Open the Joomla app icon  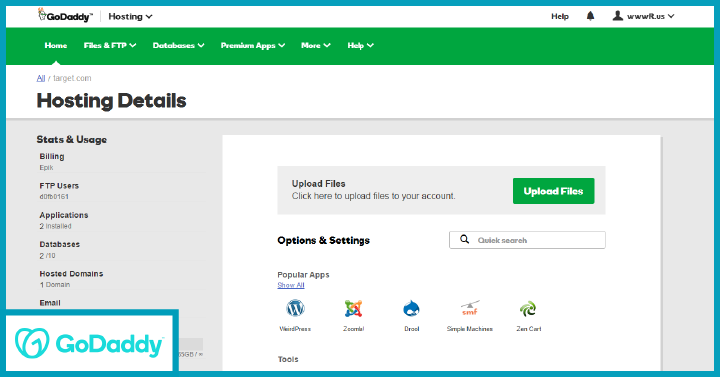(354, 309)
